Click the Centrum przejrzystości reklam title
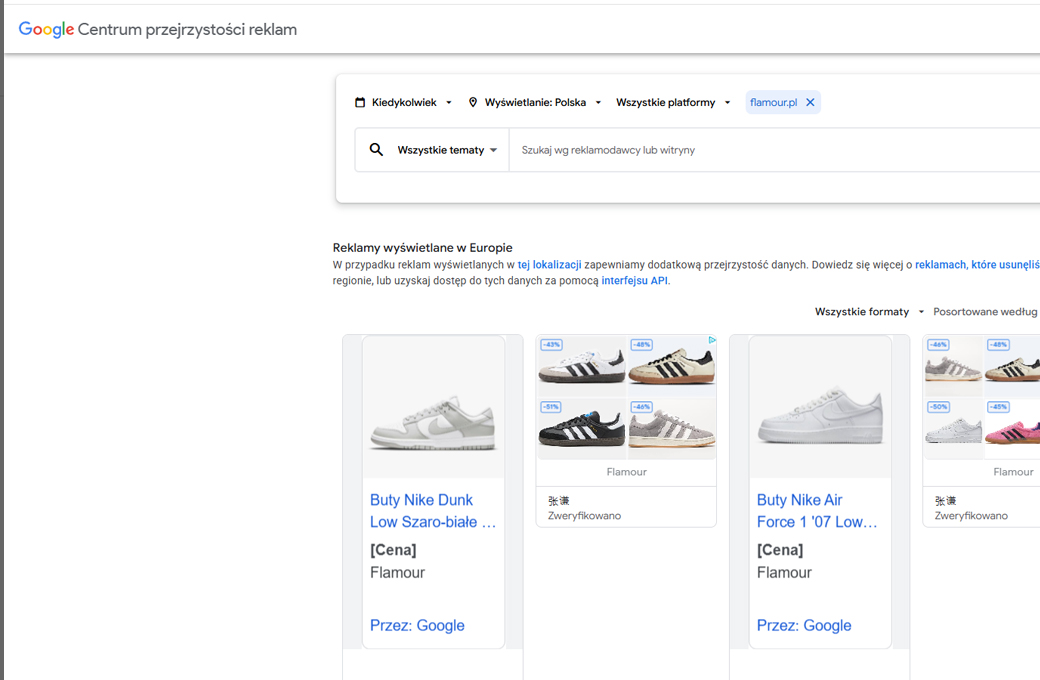 pyautogui.click(x=187, y=29)
